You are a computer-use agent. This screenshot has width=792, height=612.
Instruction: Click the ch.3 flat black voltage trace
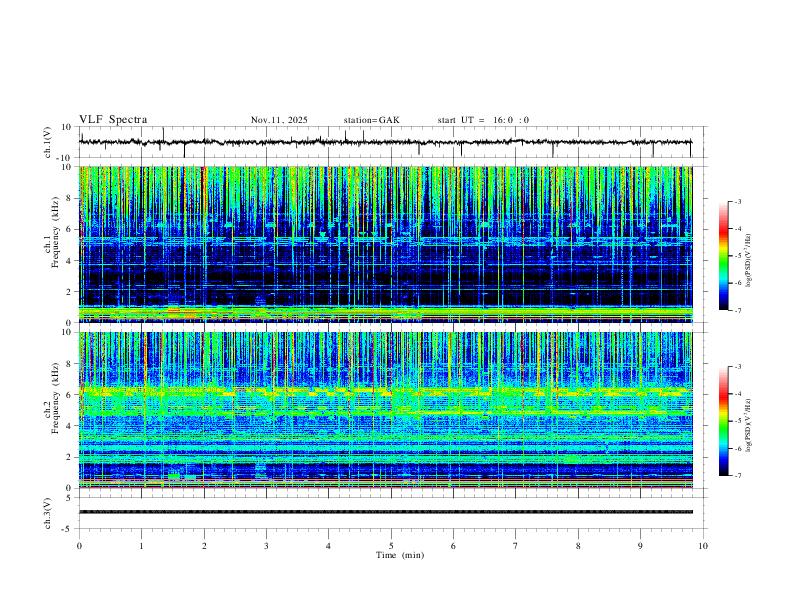click(386, 512)
